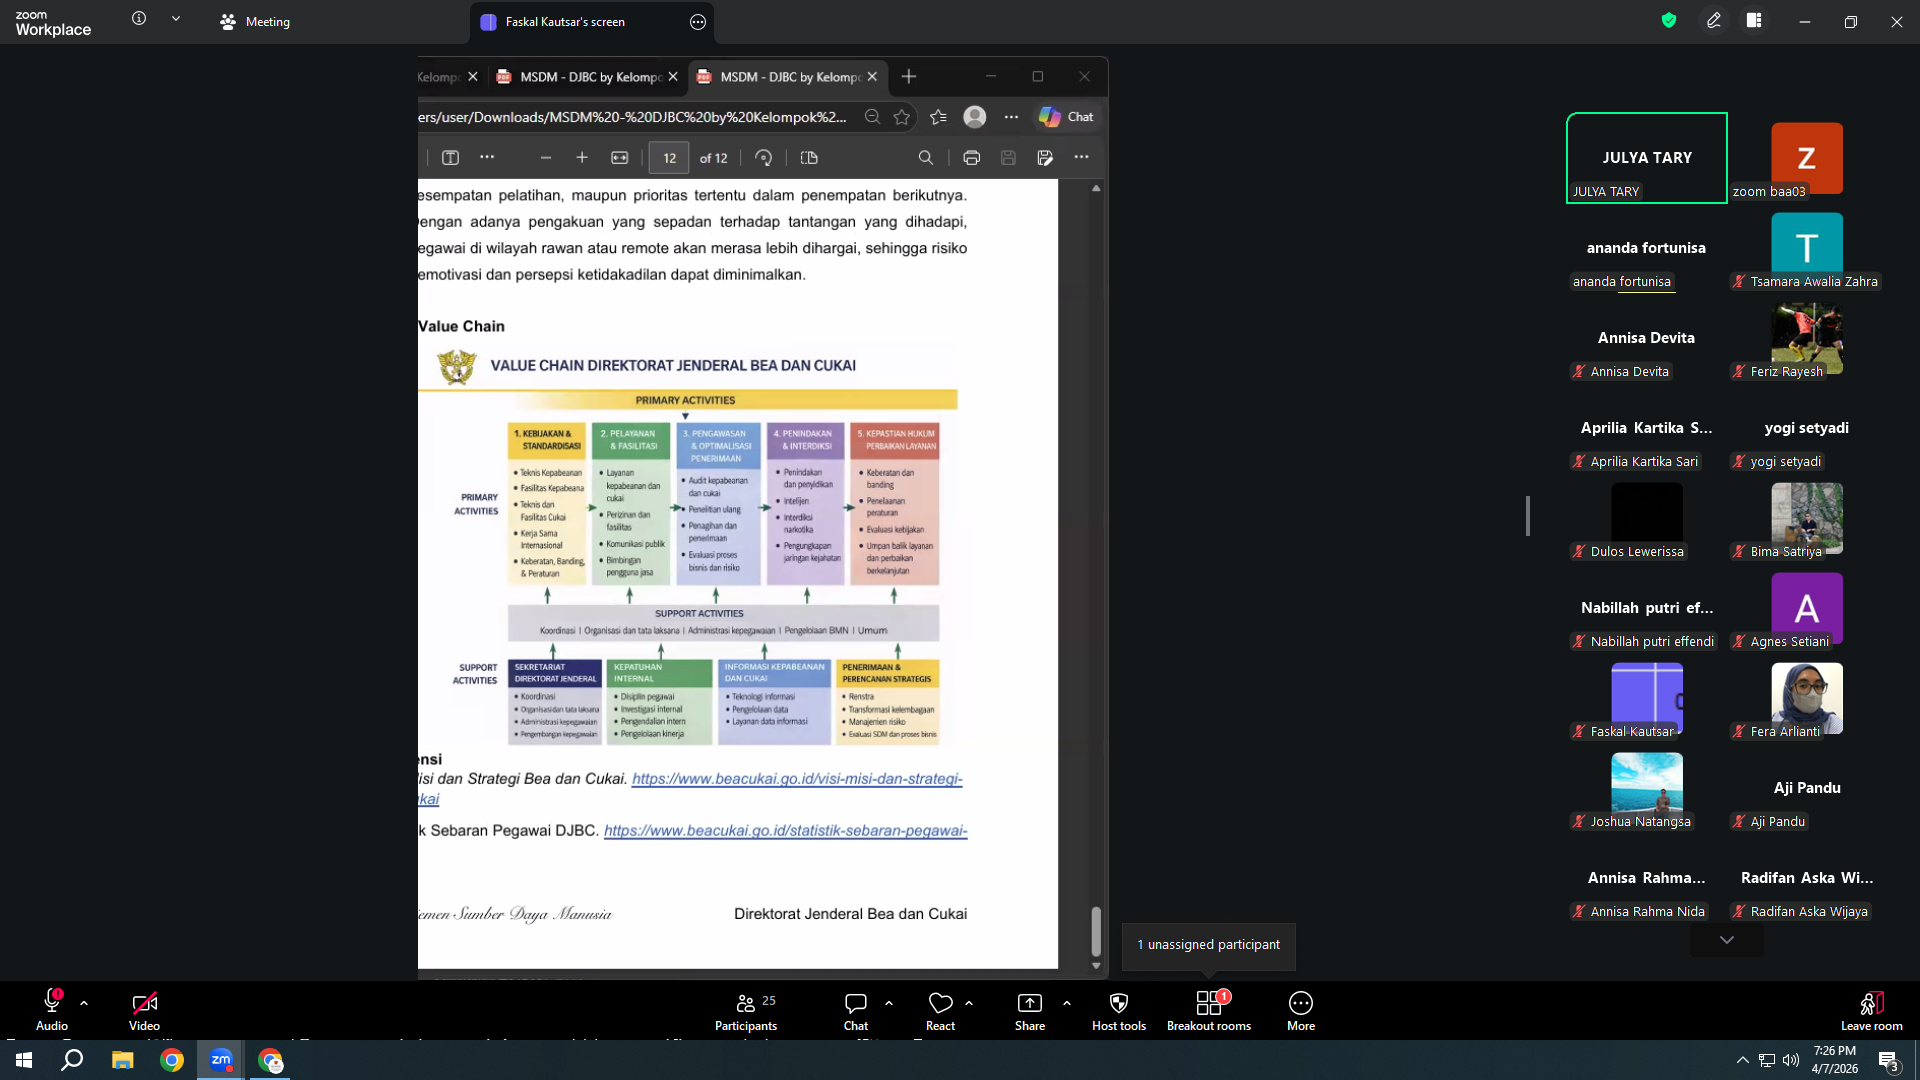The width and height of the screenshot is (1920, 1080).
Task: Expand share options arrow beside Share
Action: pos(1067,1002)
